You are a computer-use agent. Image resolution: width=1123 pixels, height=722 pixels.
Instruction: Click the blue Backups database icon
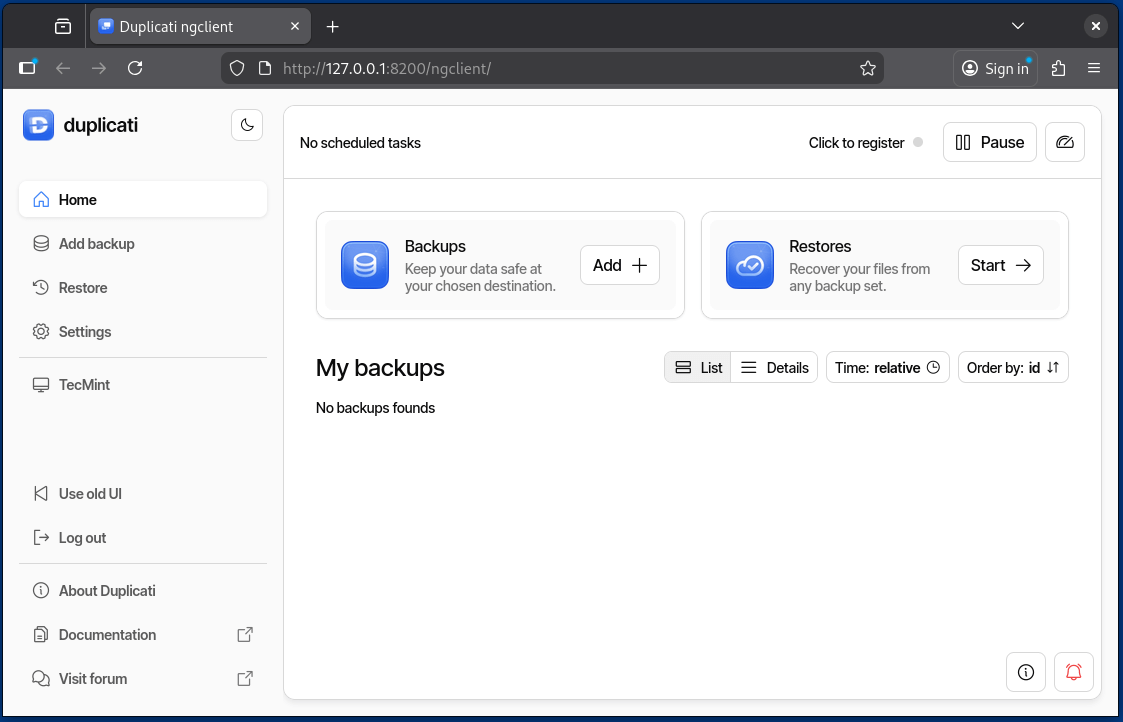click(365, 265)
